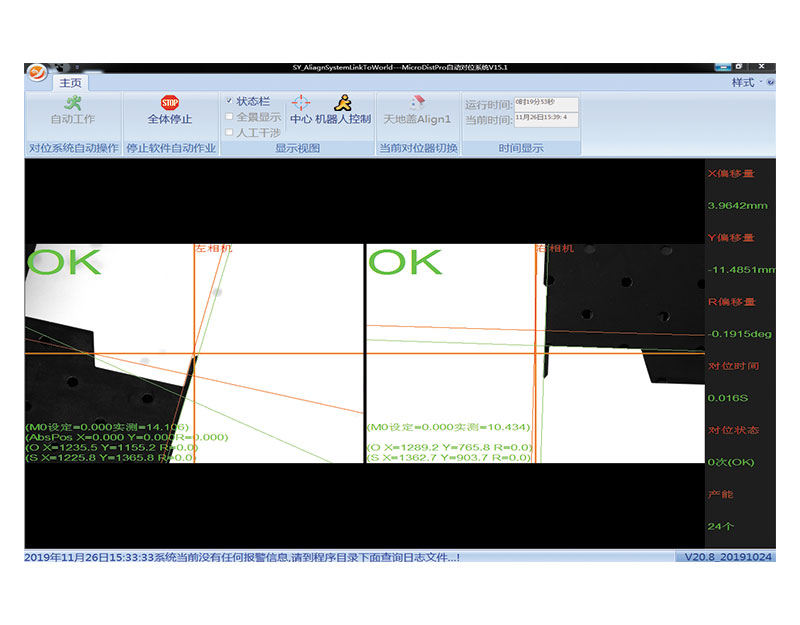Open the round orange application menu button
The width and height of the screenshot is (800, 625).
37,73
